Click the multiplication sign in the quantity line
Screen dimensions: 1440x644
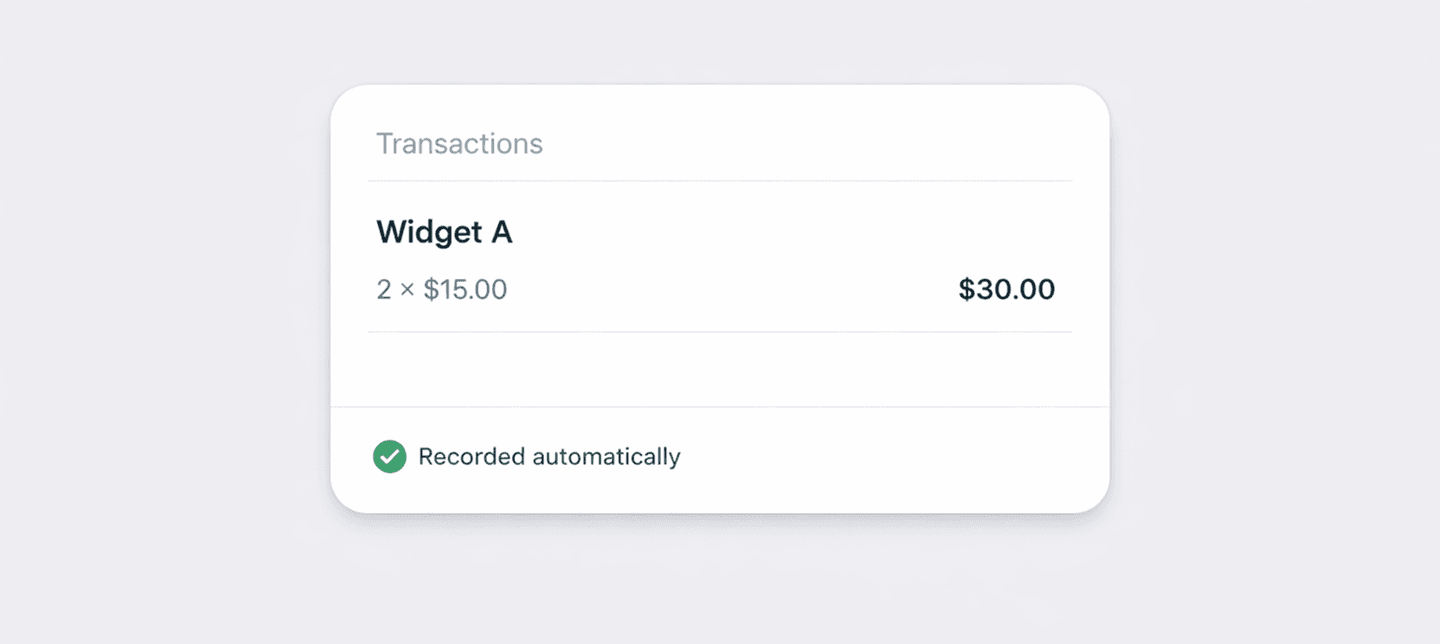(407, 291)
